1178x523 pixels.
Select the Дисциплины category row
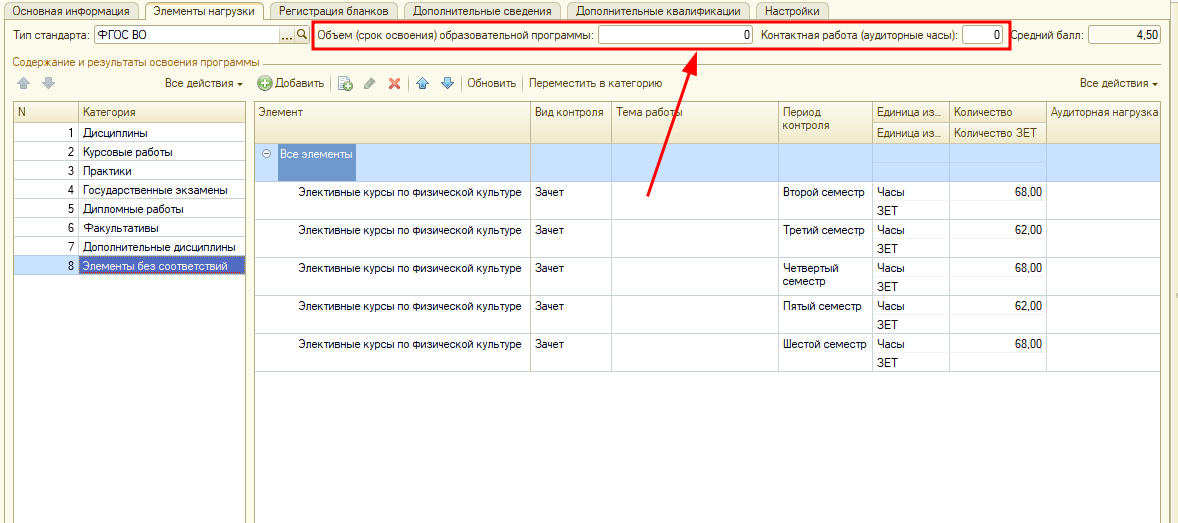click(115, 133)
